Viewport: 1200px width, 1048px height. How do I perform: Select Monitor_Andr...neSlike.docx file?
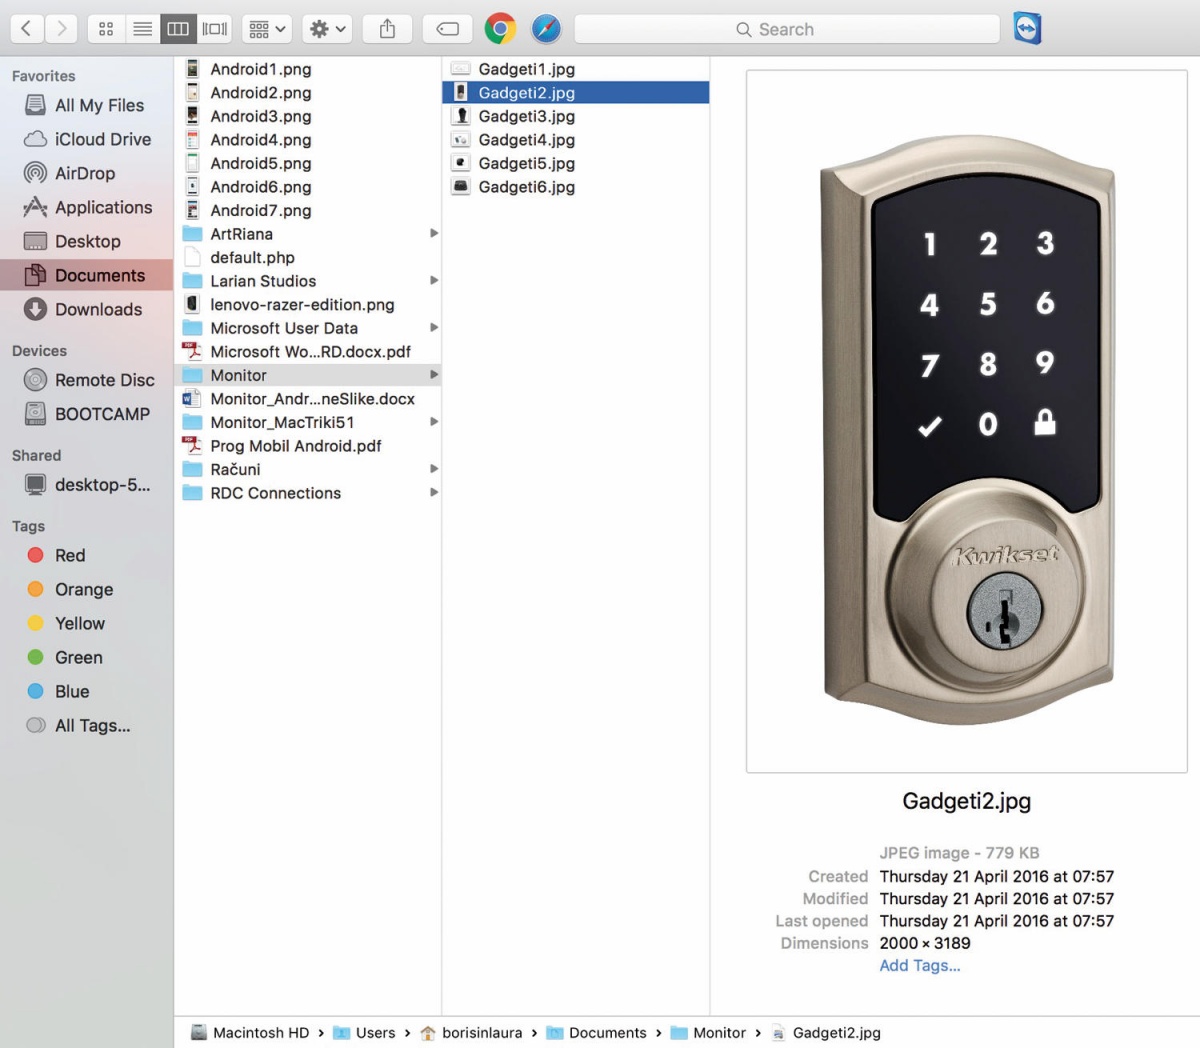[x=308, y=398]
